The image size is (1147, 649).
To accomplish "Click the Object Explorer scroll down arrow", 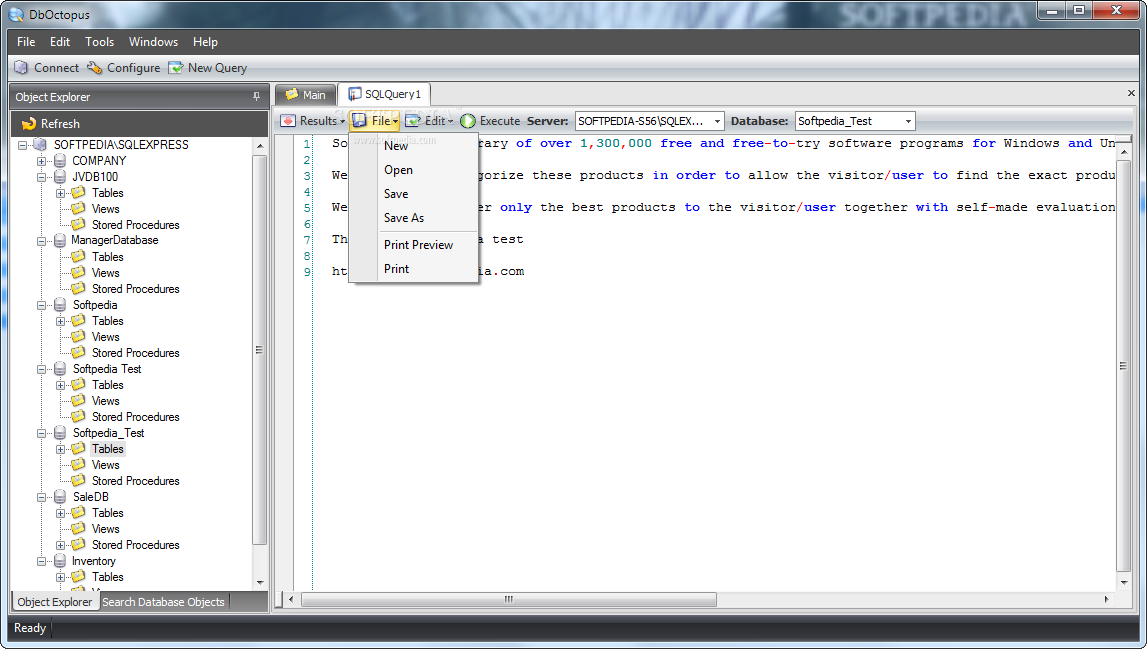I will pyautogui.click(x=260, y=582).
